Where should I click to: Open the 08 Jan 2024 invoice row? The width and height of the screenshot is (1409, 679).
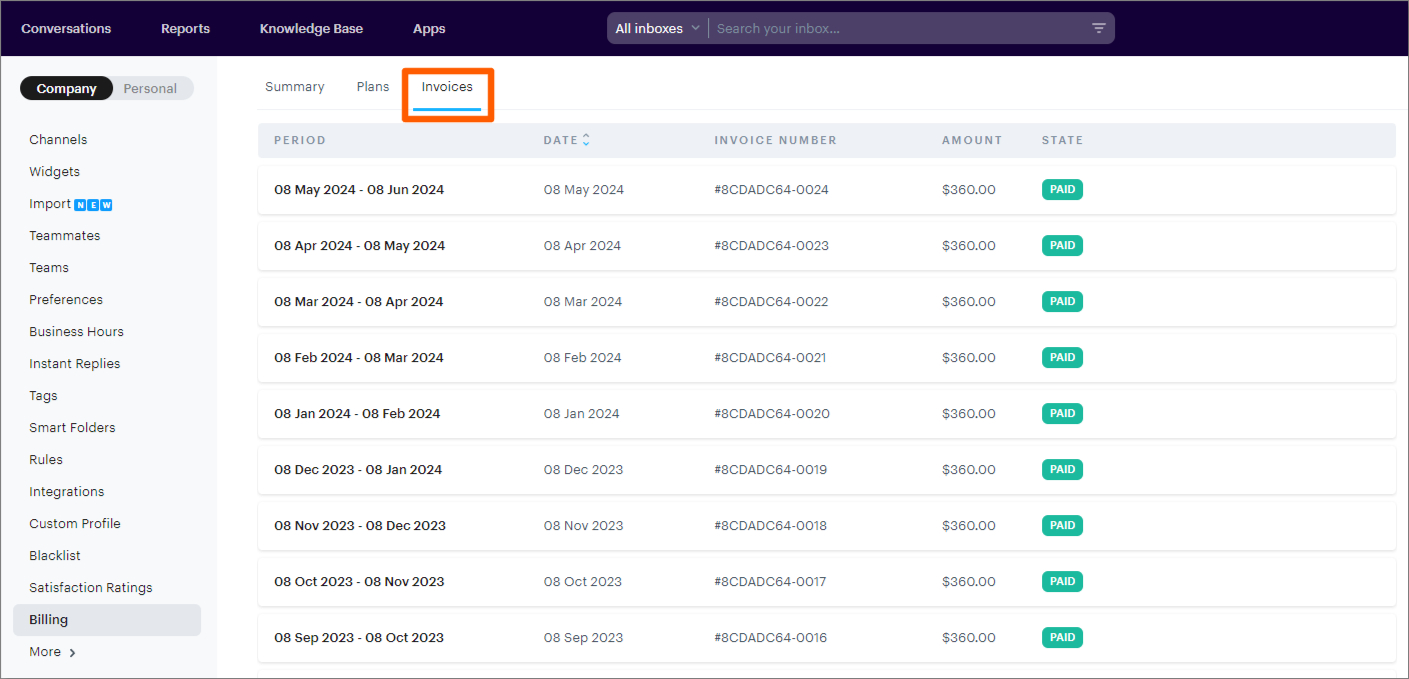[357, 414]
